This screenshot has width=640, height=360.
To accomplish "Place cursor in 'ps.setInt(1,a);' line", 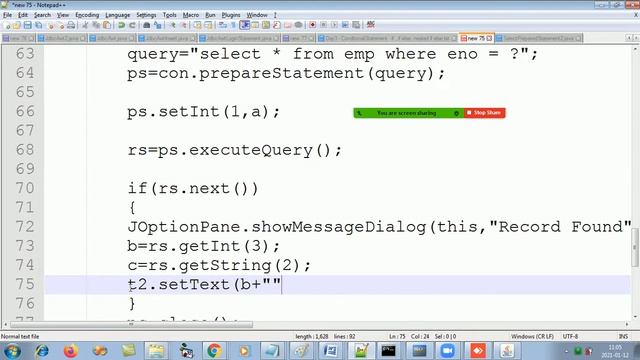I will pyautogui.click(x=203, y=111).
